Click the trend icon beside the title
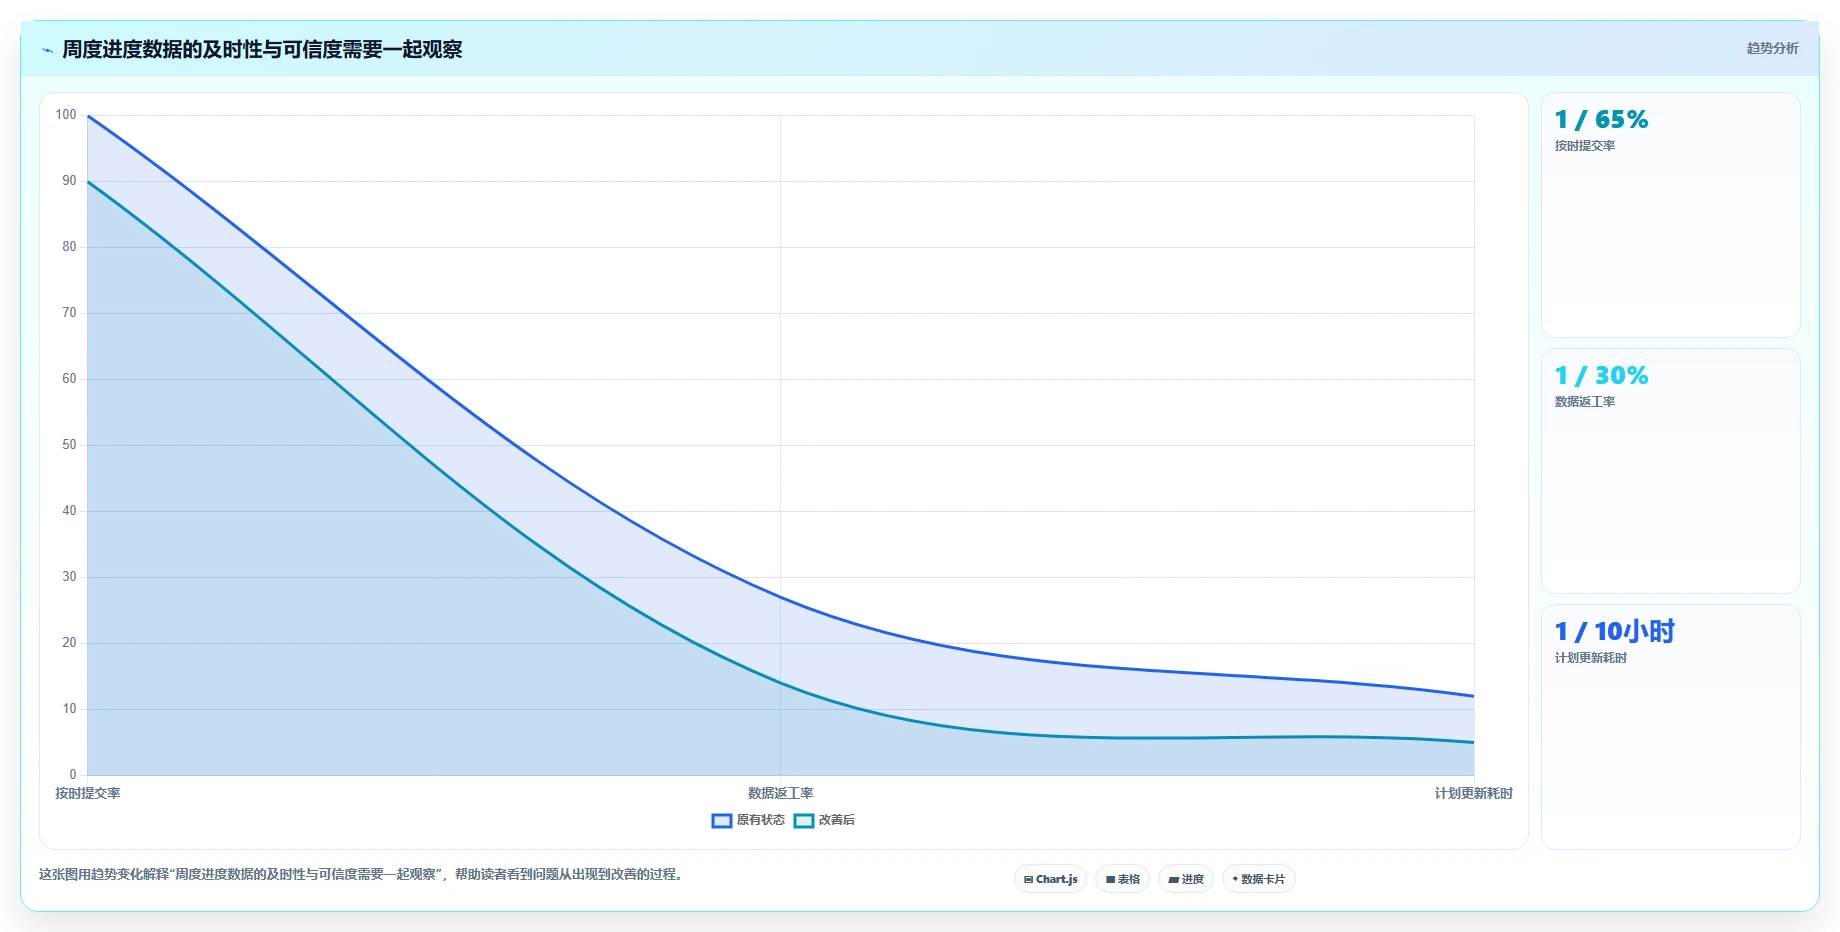 47,50
